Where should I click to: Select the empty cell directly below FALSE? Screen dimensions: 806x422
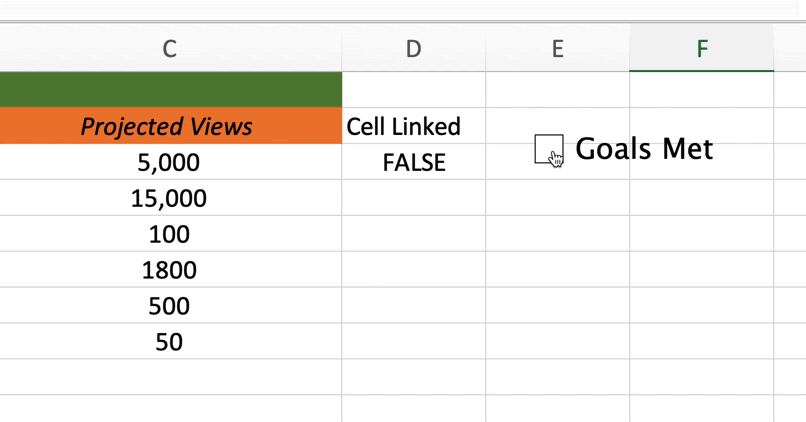(413, 199)
